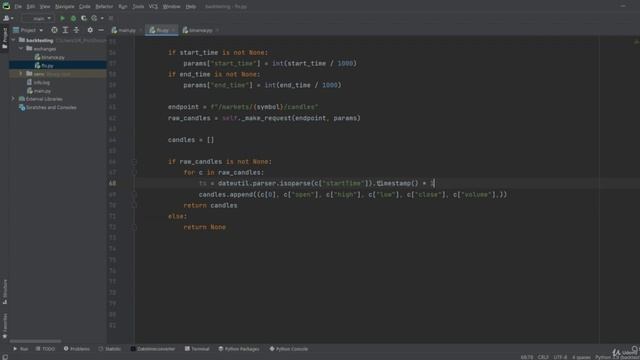This screenshot has width=640, height=360.
Task: Expand the venv folder
Action: pos(21,74)
